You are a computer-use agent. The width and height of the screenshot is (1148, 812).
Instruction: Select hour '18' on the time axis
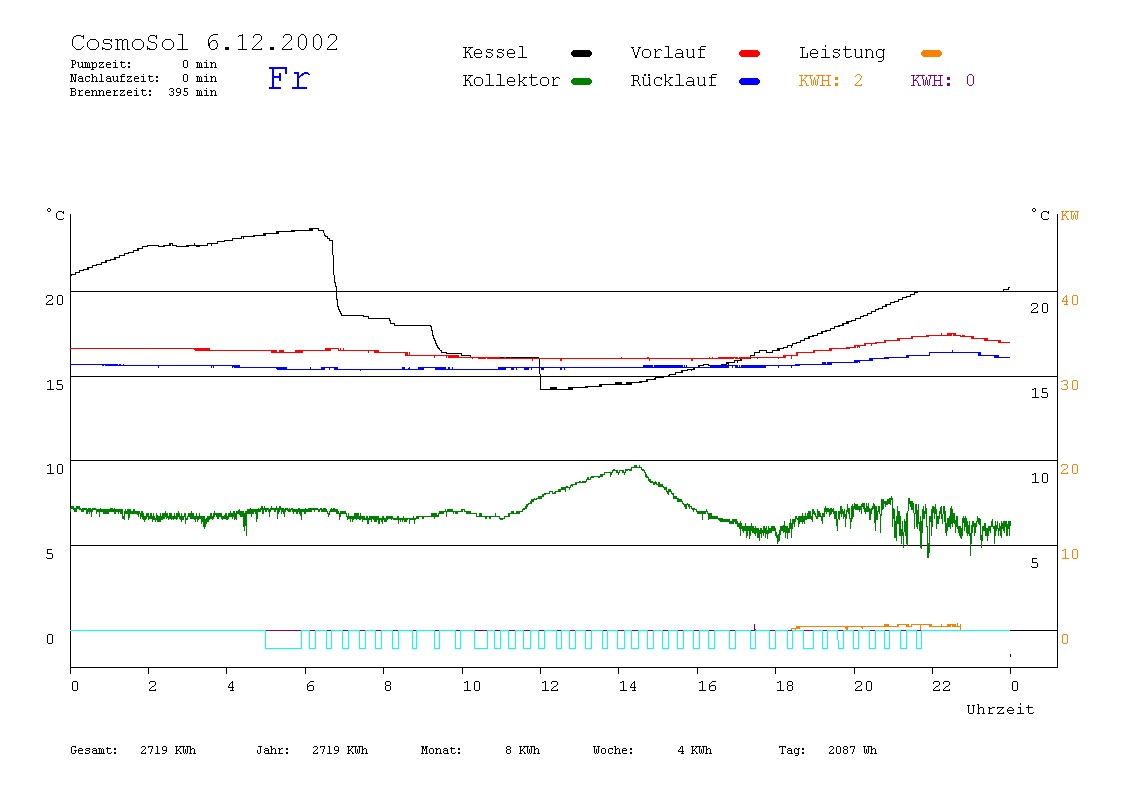pyautogui.click(x=785, y=686)
